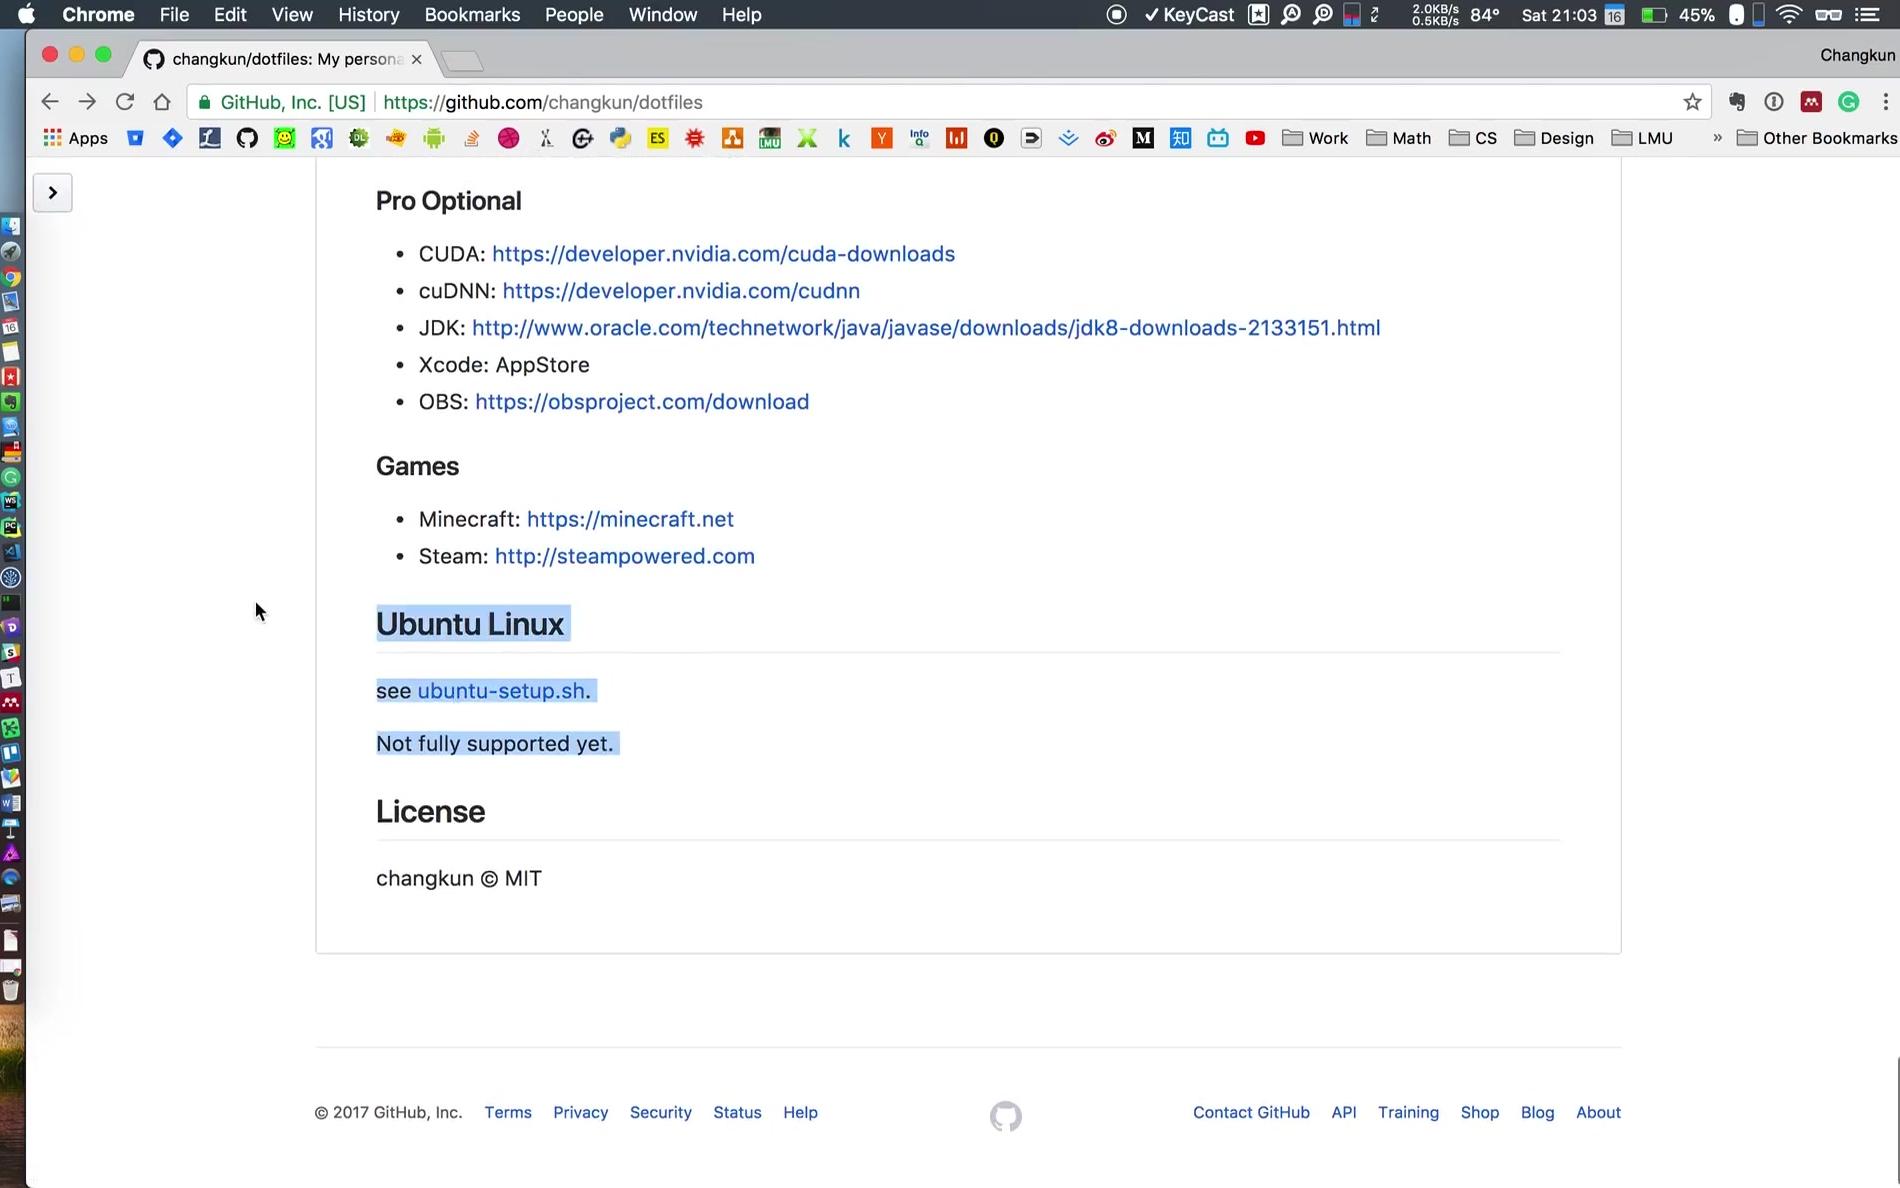Open the Grammarly extension icon

point(1849,102)
